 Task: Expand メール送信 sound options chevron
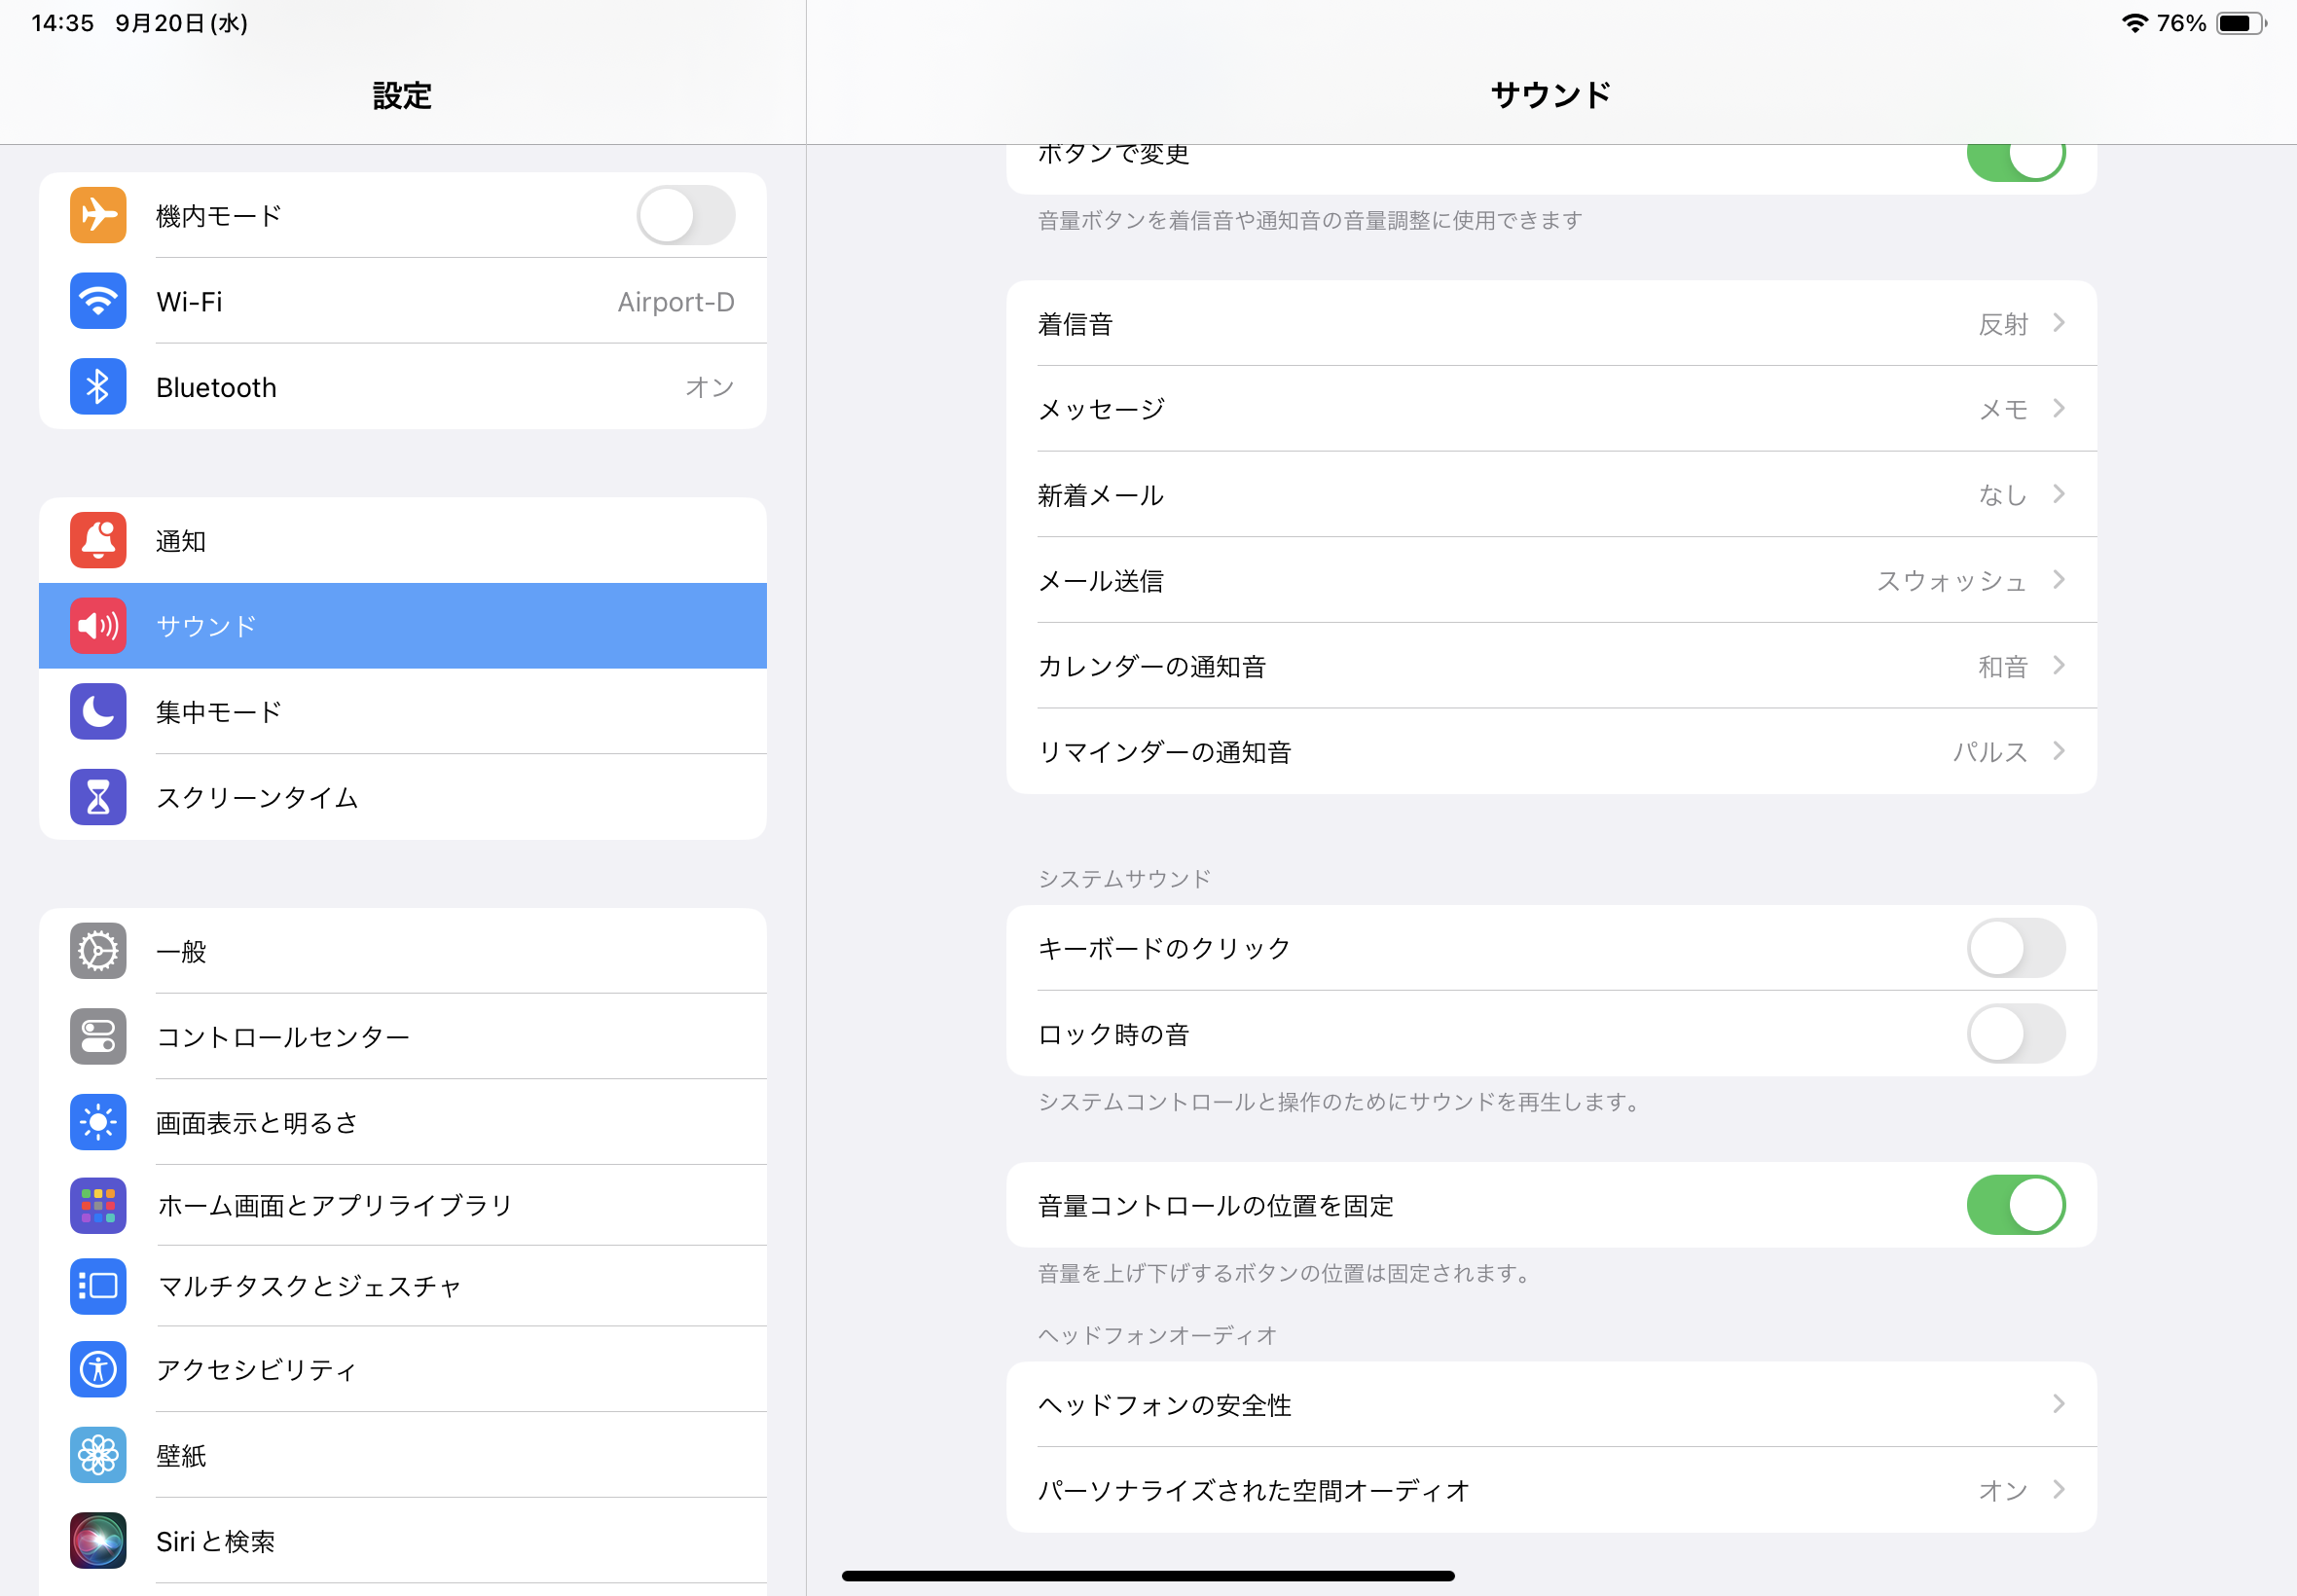tap(2058, 580)
